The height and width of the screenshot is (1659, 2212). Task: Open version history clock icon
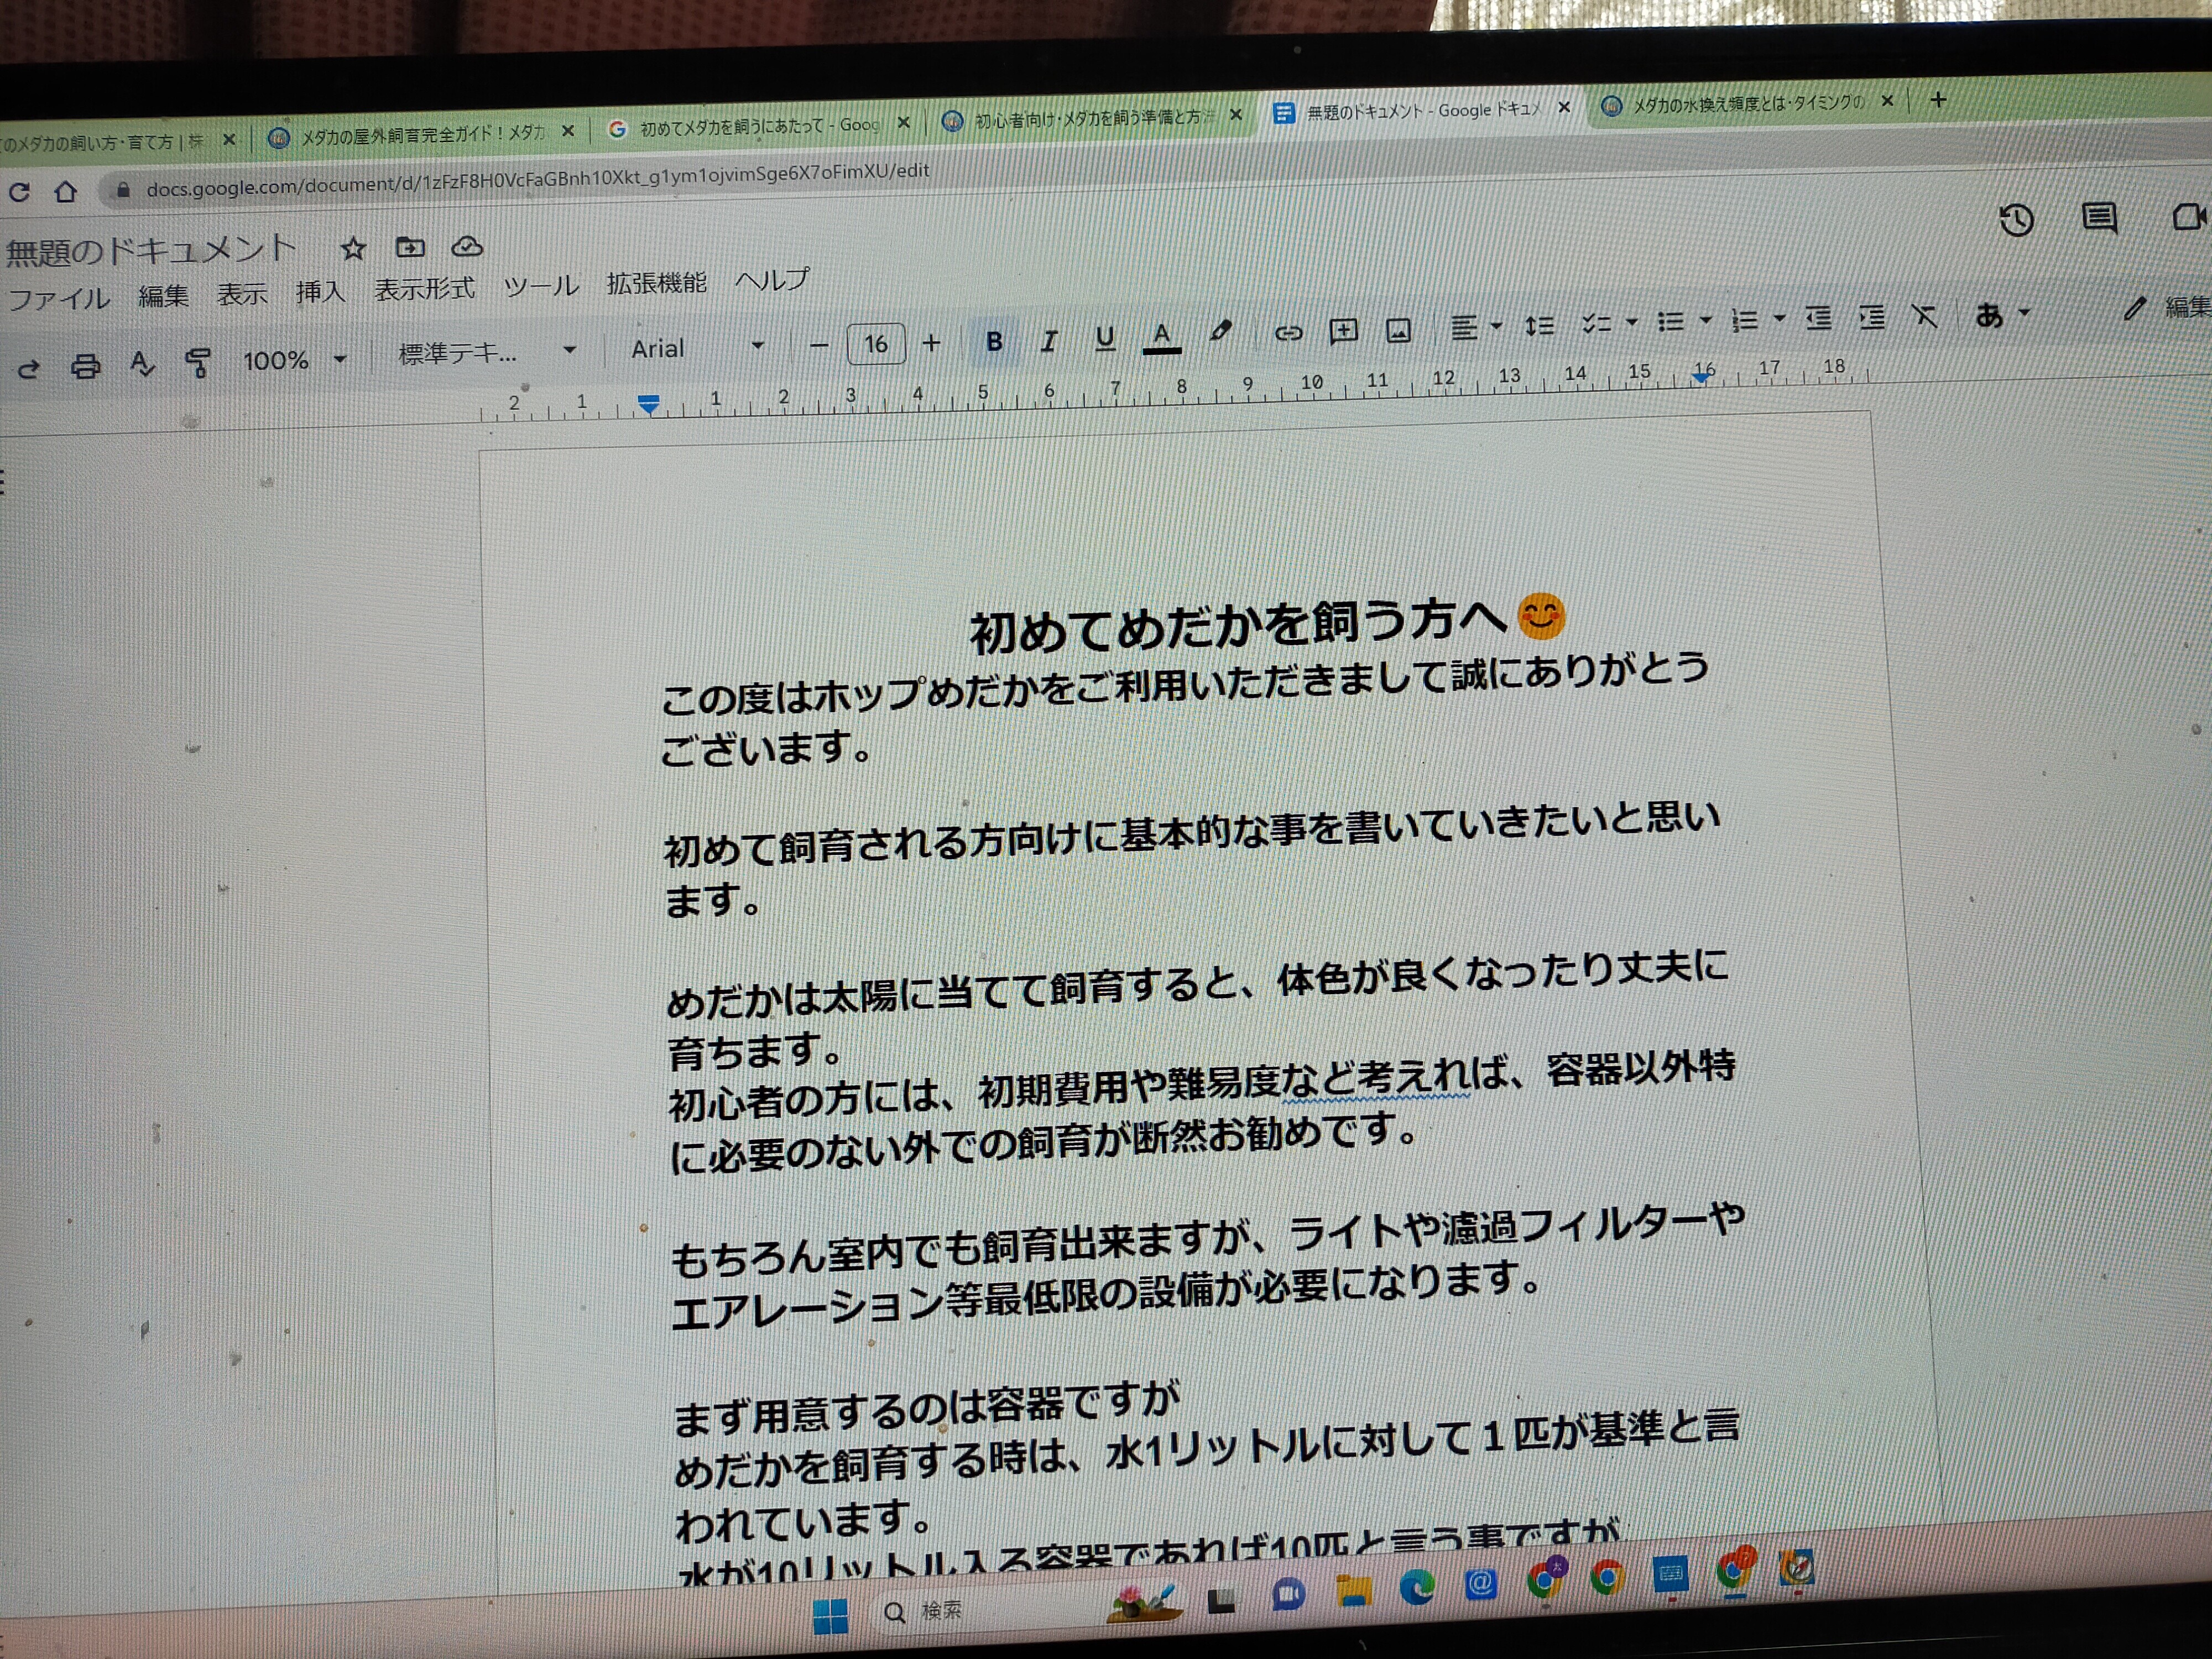click(2016, 220)
